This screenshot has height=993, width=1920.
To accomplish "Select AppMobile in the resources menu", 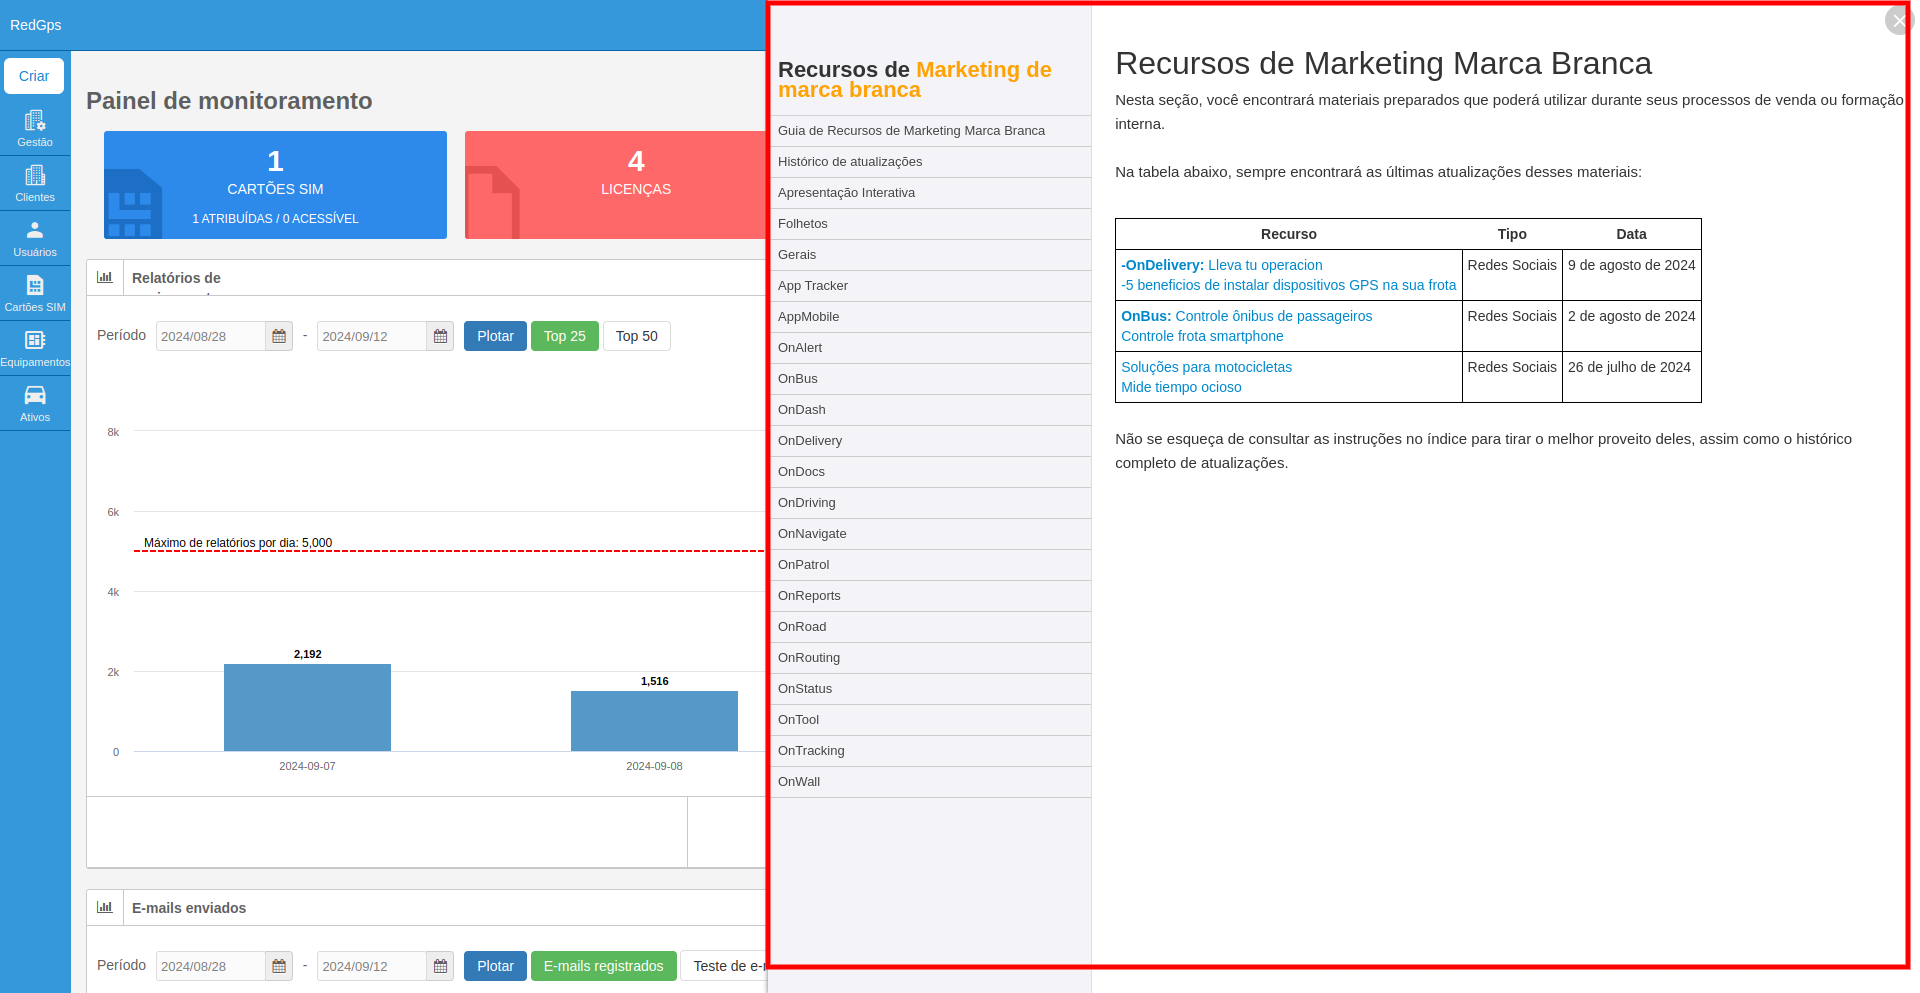I will [x=930, y=317].
